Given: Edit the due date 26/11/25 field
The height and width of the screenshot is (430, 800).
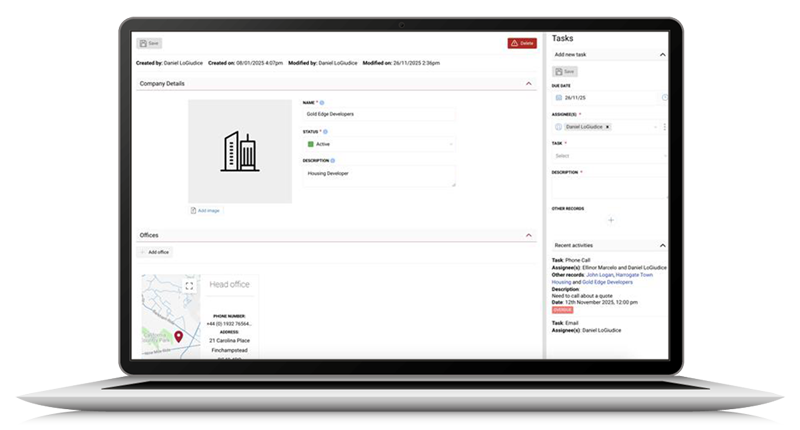Looking at the screenshot, I should [x=607, y=97].
